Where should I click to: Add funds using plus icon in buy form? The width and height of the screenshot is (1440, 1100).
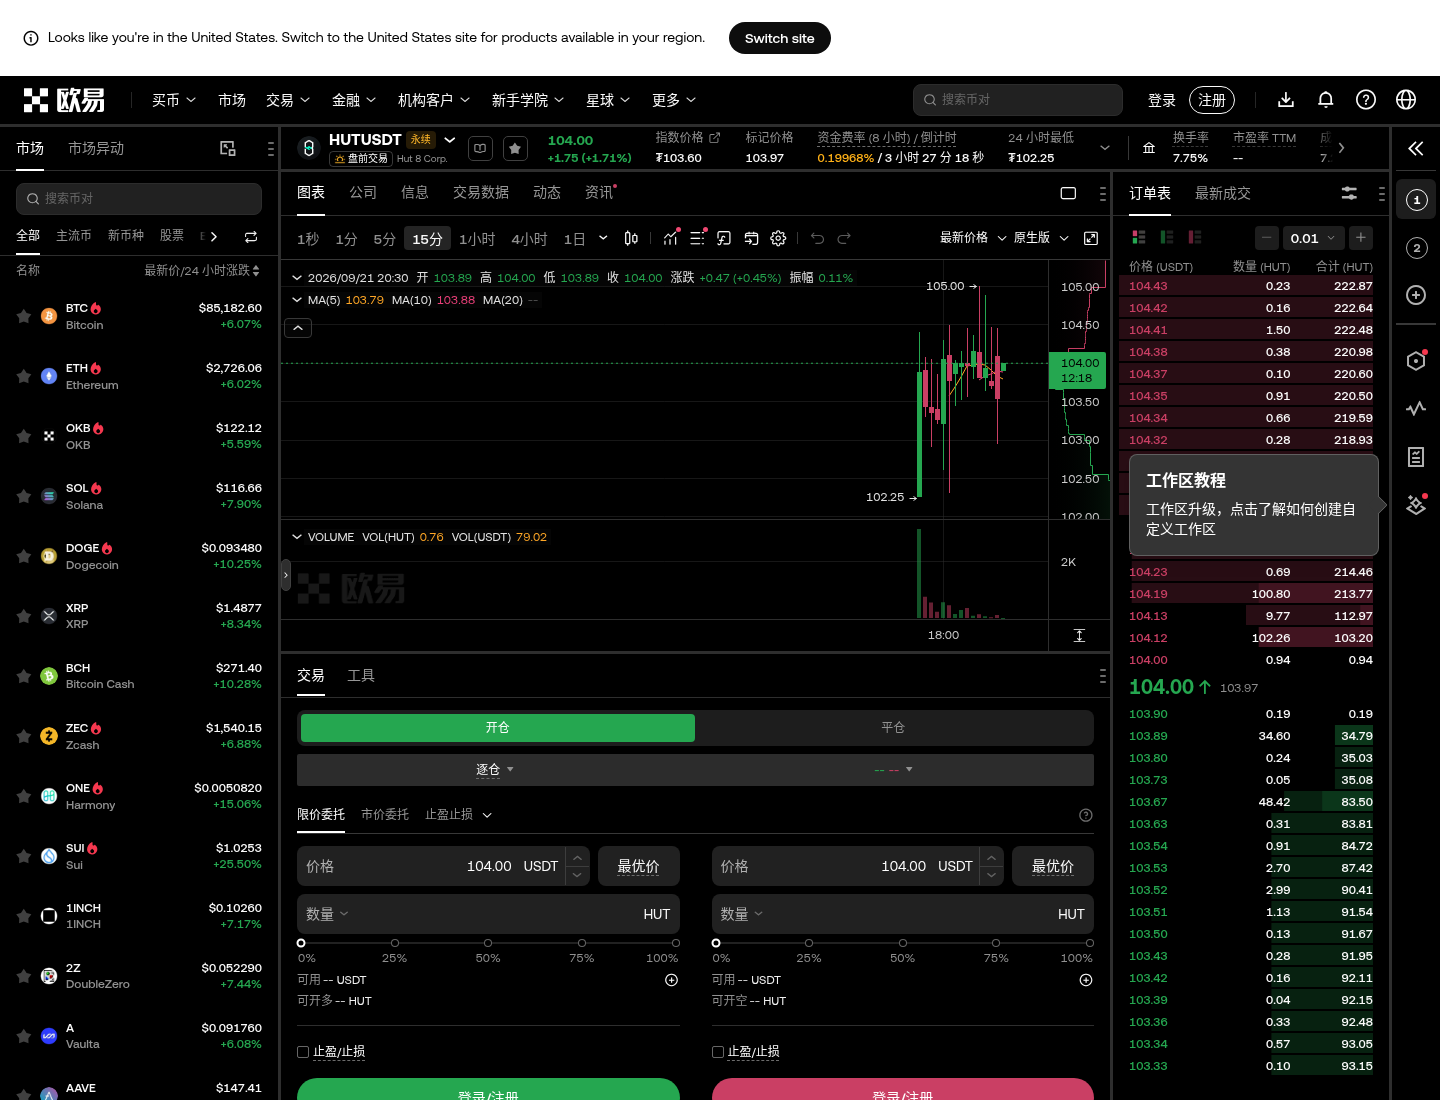tap(672, 980)
